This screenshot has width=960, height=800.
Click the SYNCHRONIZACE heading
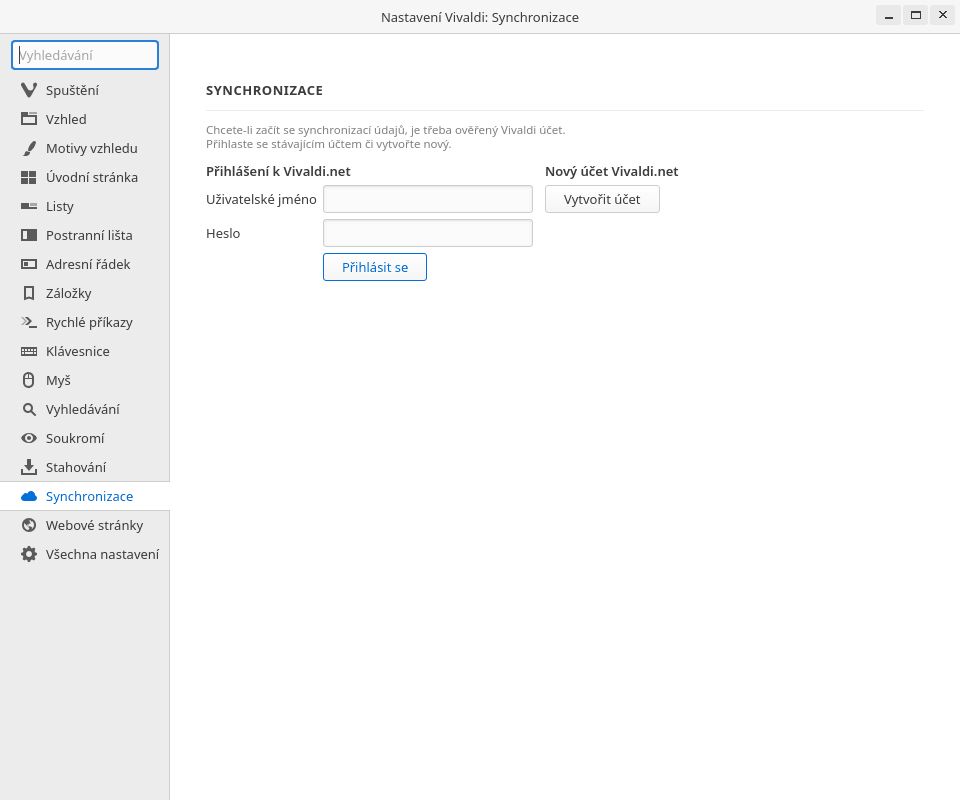click(x=264, y=91)
